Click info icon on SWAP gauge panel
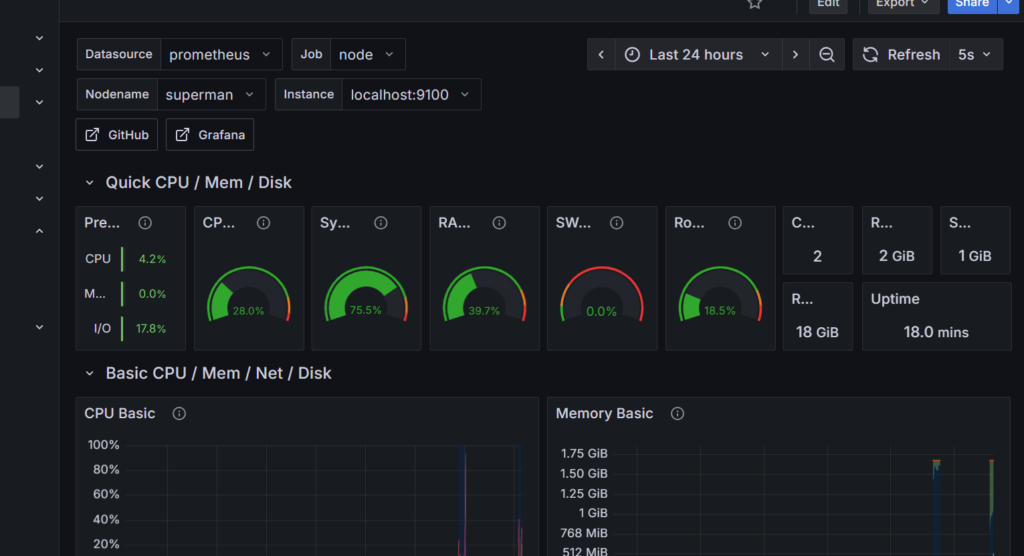The height and width of the screenshot is (556, 1024). tap(616, 223)
